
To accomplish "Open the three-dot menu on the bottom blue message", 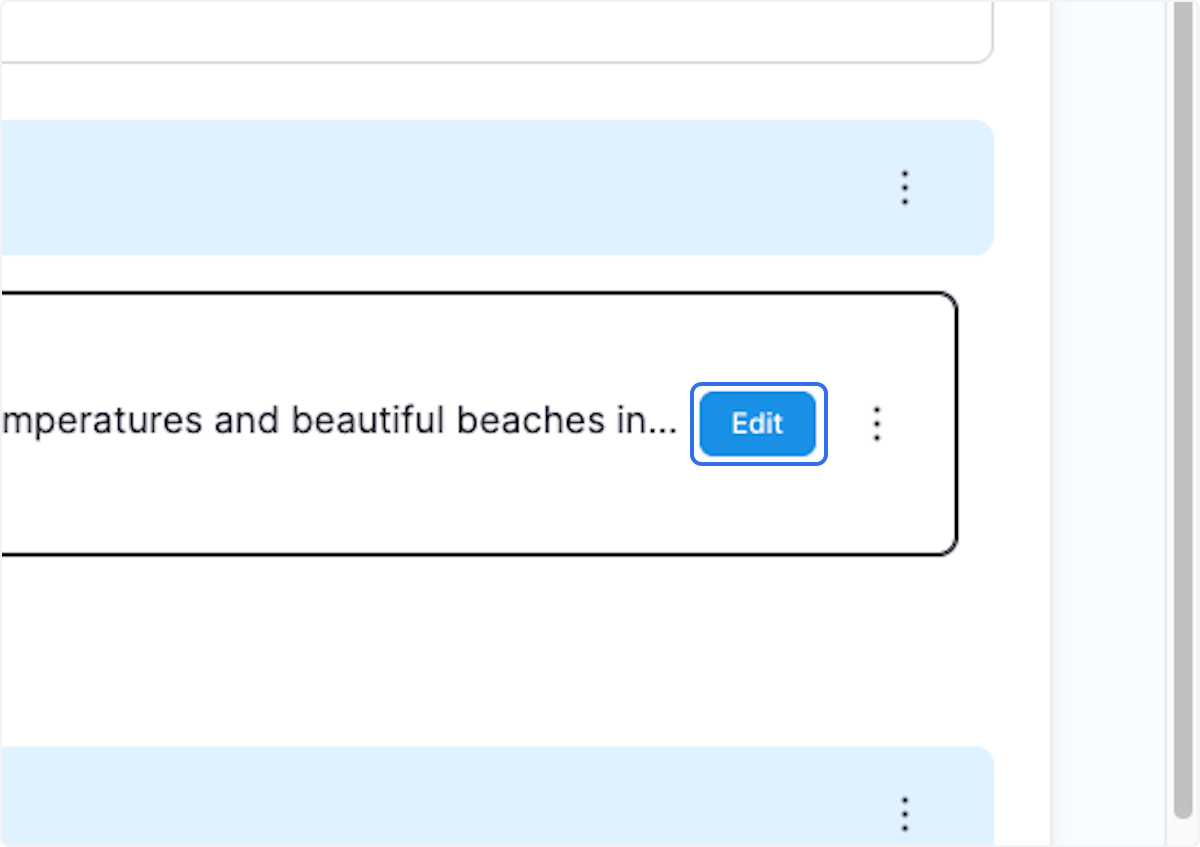I will pos(905,814).
